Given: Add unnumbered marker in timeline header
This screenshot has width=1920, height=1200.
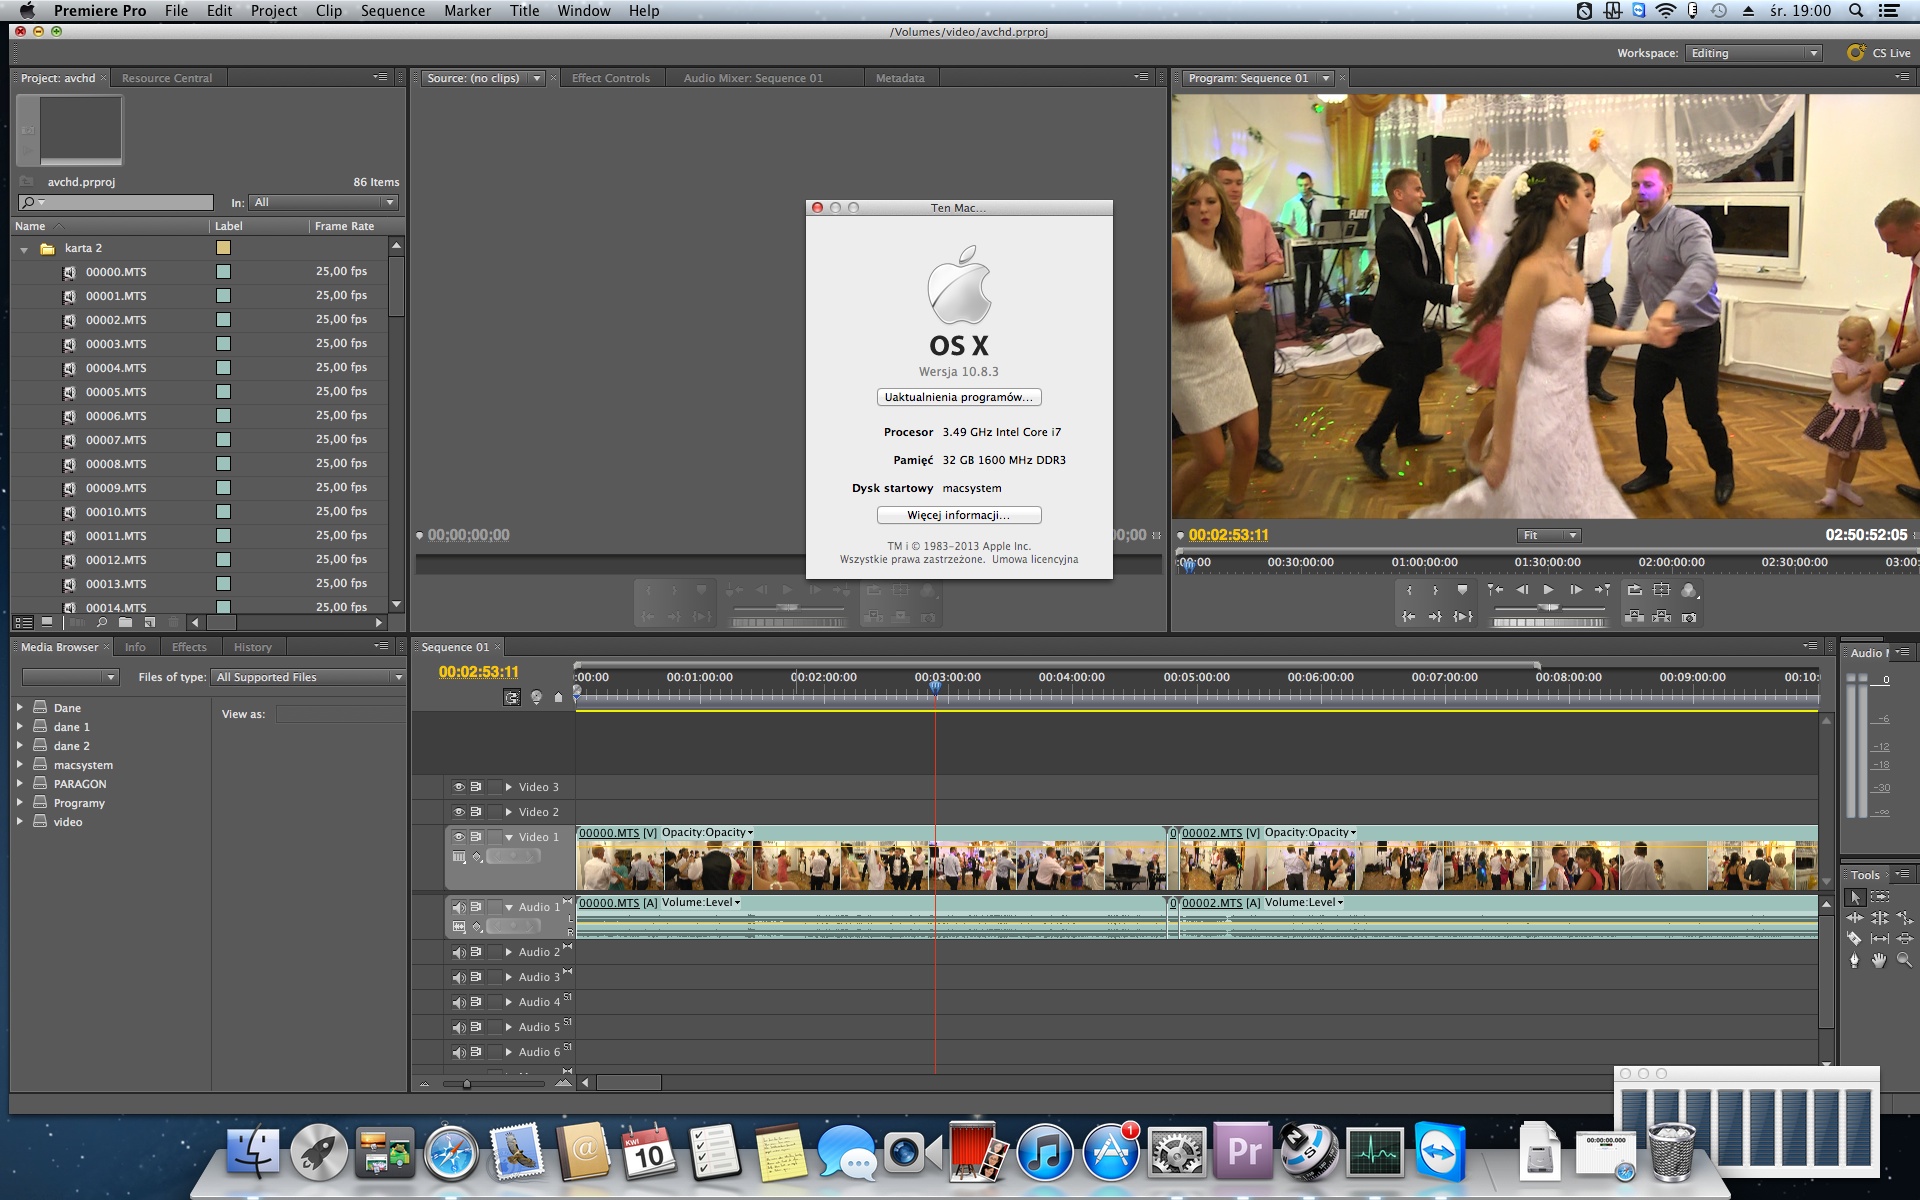Looking at the screenshot, I should [x=558, y=697].
